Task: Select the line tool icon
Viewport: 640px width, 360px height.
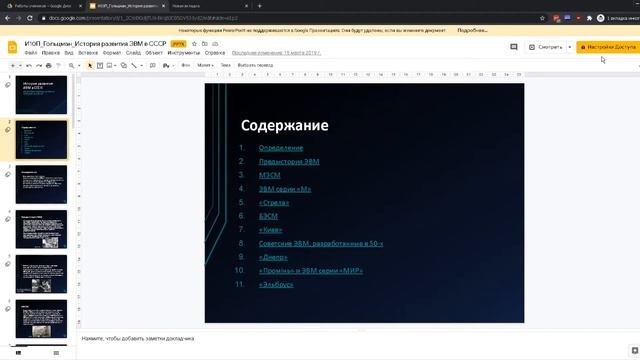Action: pos(134,65)
